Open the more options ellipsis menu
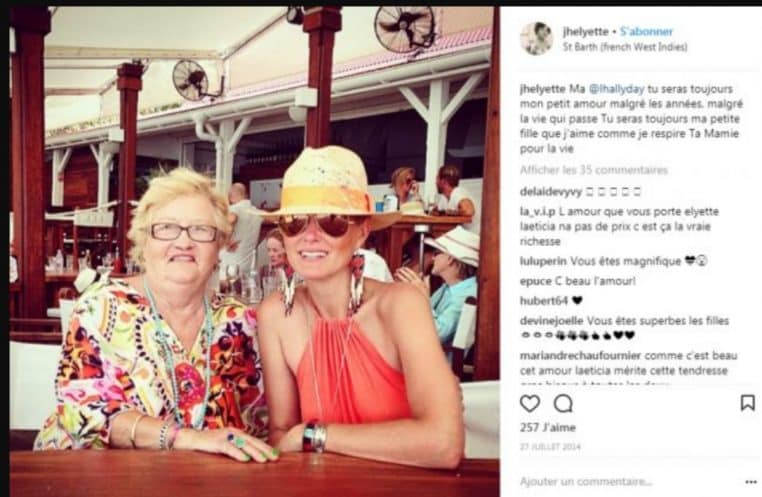Image resolution: width=762 pixels, height=497 pixels. [751, 482]
